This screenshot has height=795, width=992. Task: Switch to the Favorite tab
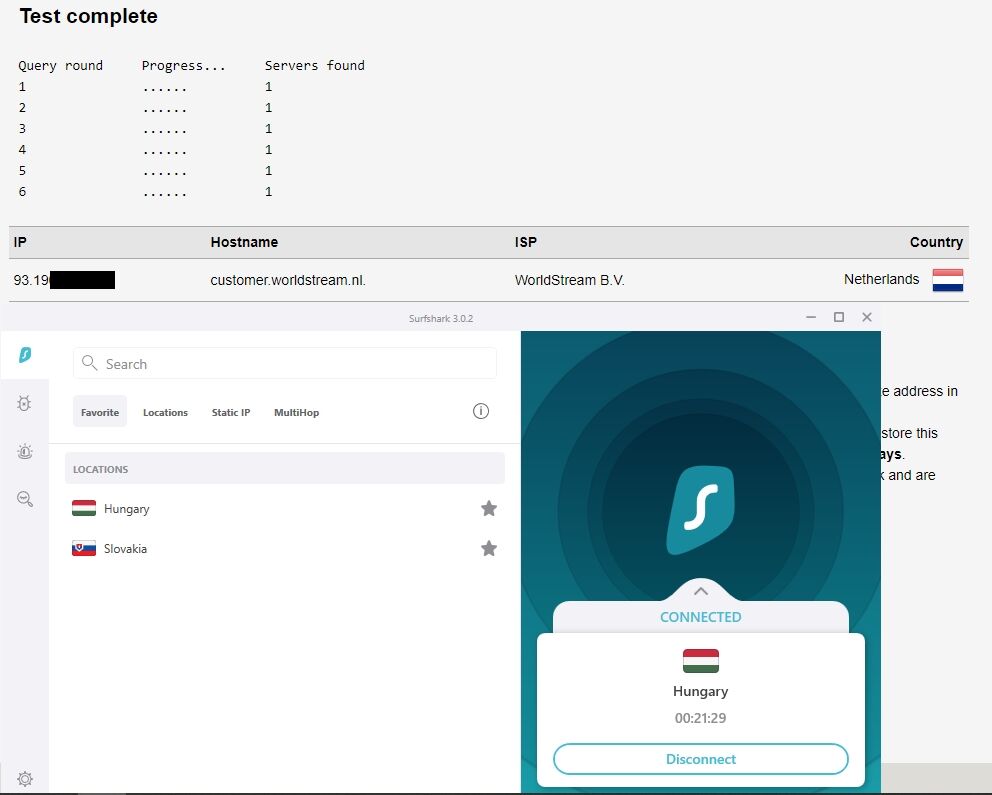pos(100,412)
